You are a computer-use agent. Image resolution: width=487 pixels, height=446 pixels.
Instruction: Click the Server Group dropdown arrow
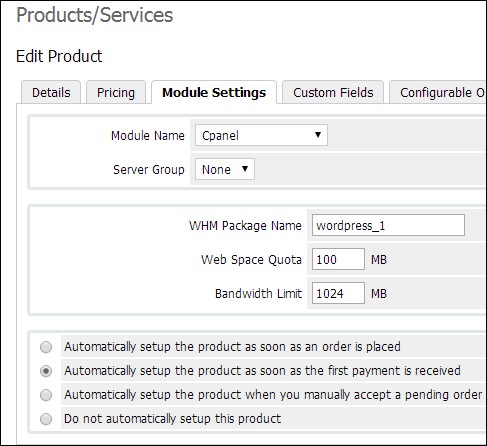coord(245,169)
